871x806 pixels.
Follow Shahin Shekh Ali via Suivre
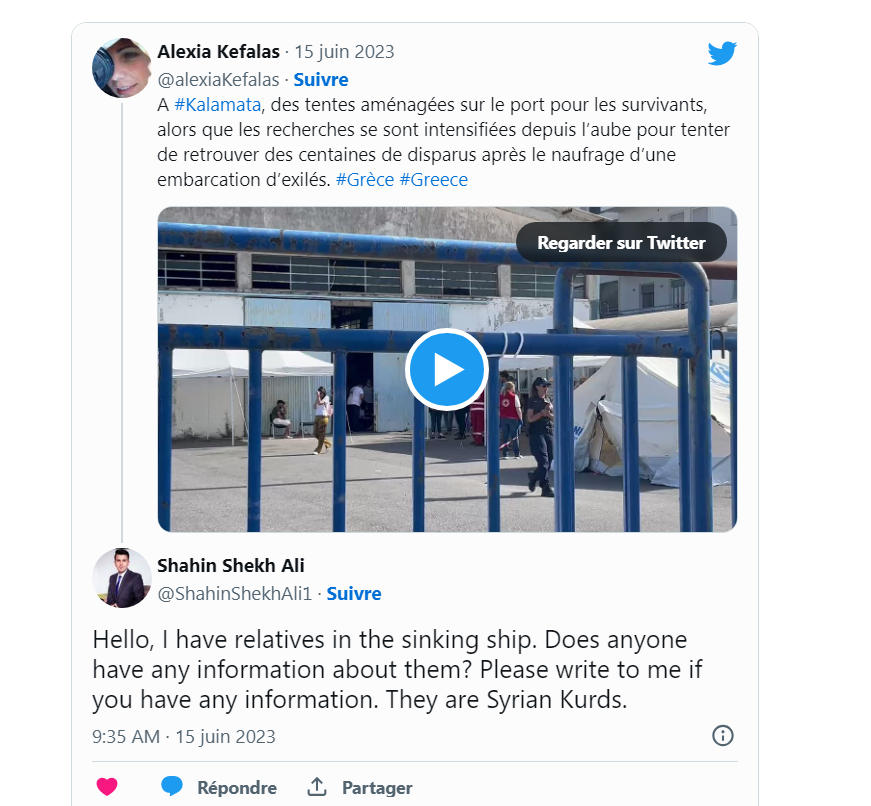[354, 593]
